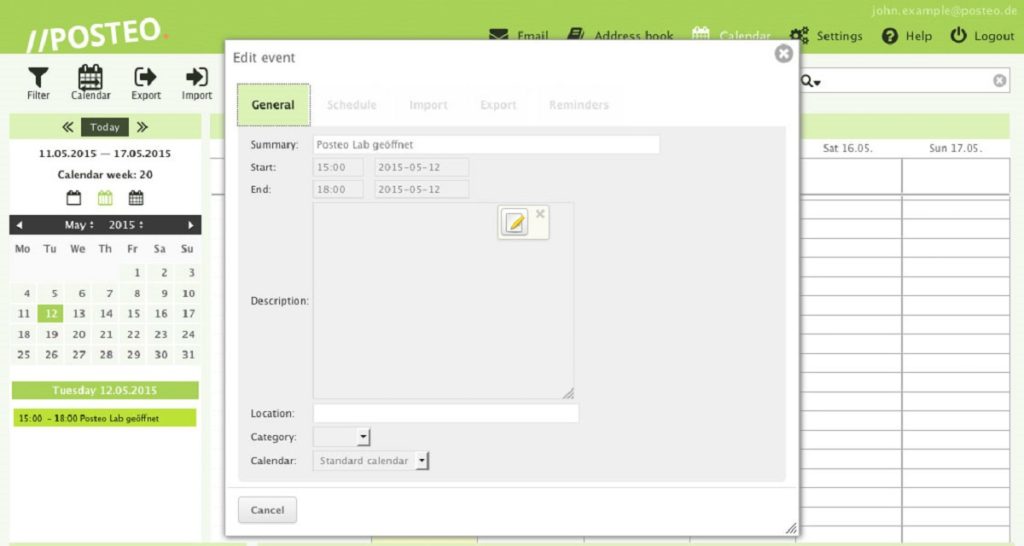Click the Today button
The height and width of the screenshot is (546, 1024).
(105, 127)
